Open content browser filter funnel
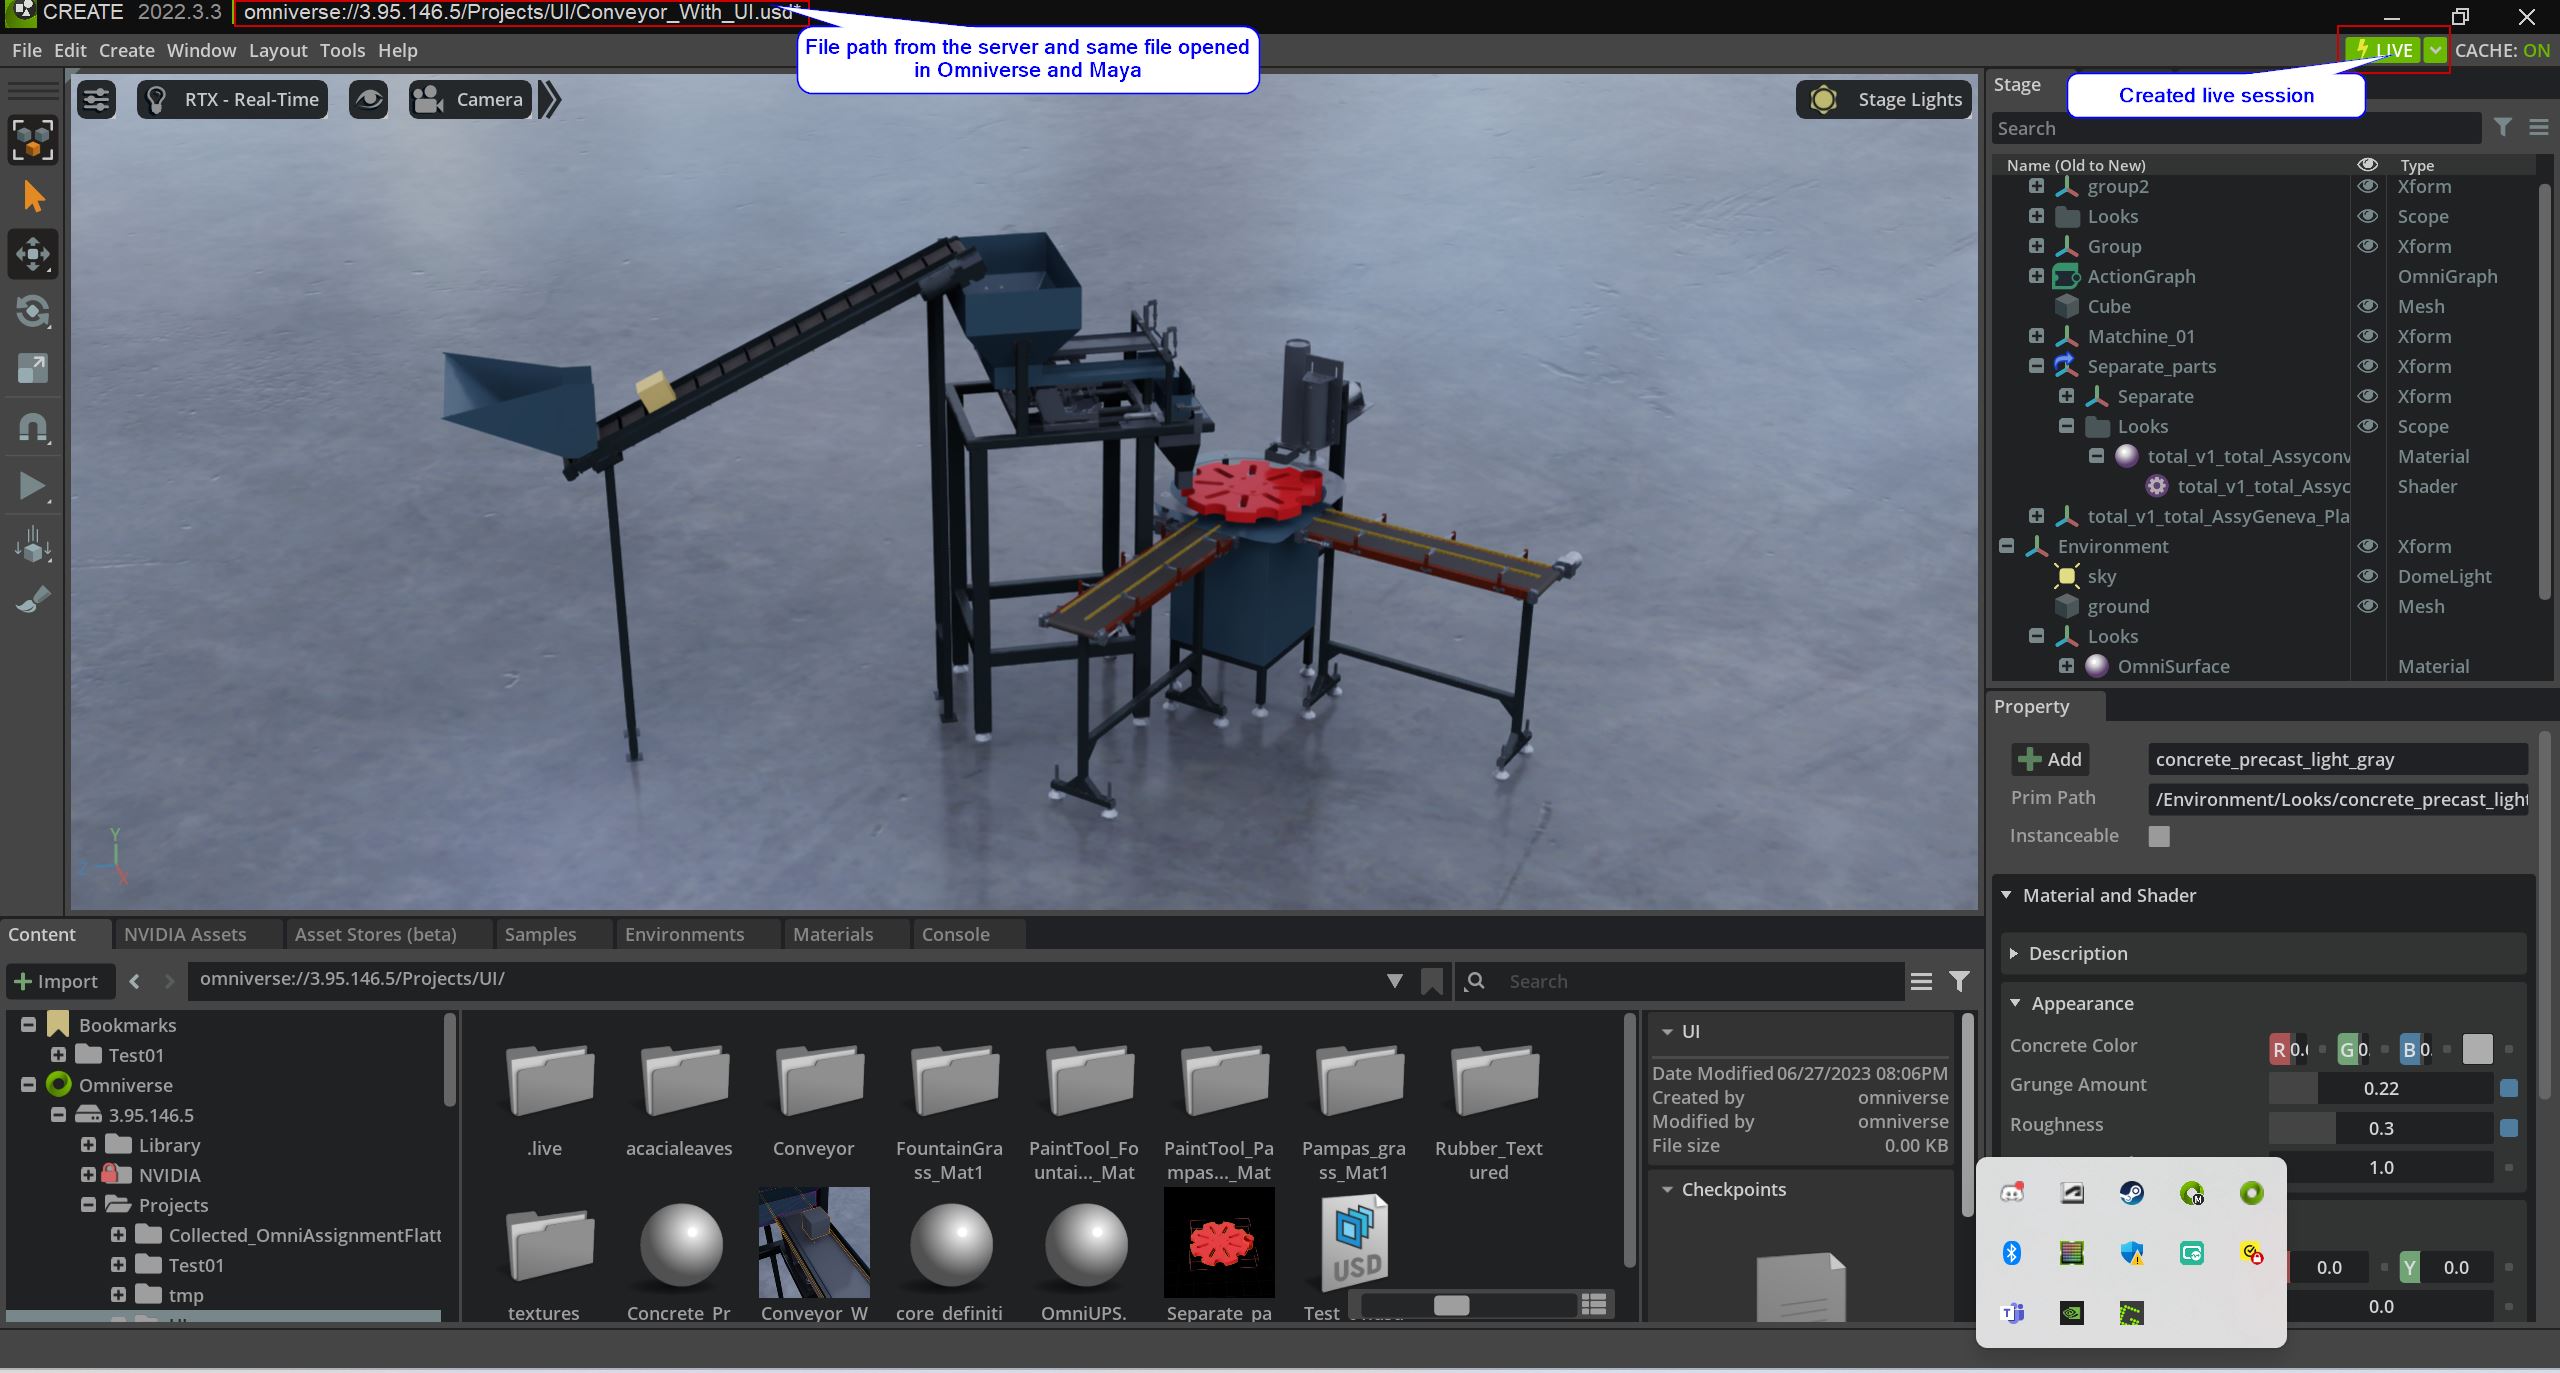Image resolution: width=2560 pixels, height=1373 pixels. [x=1960, y=981]
